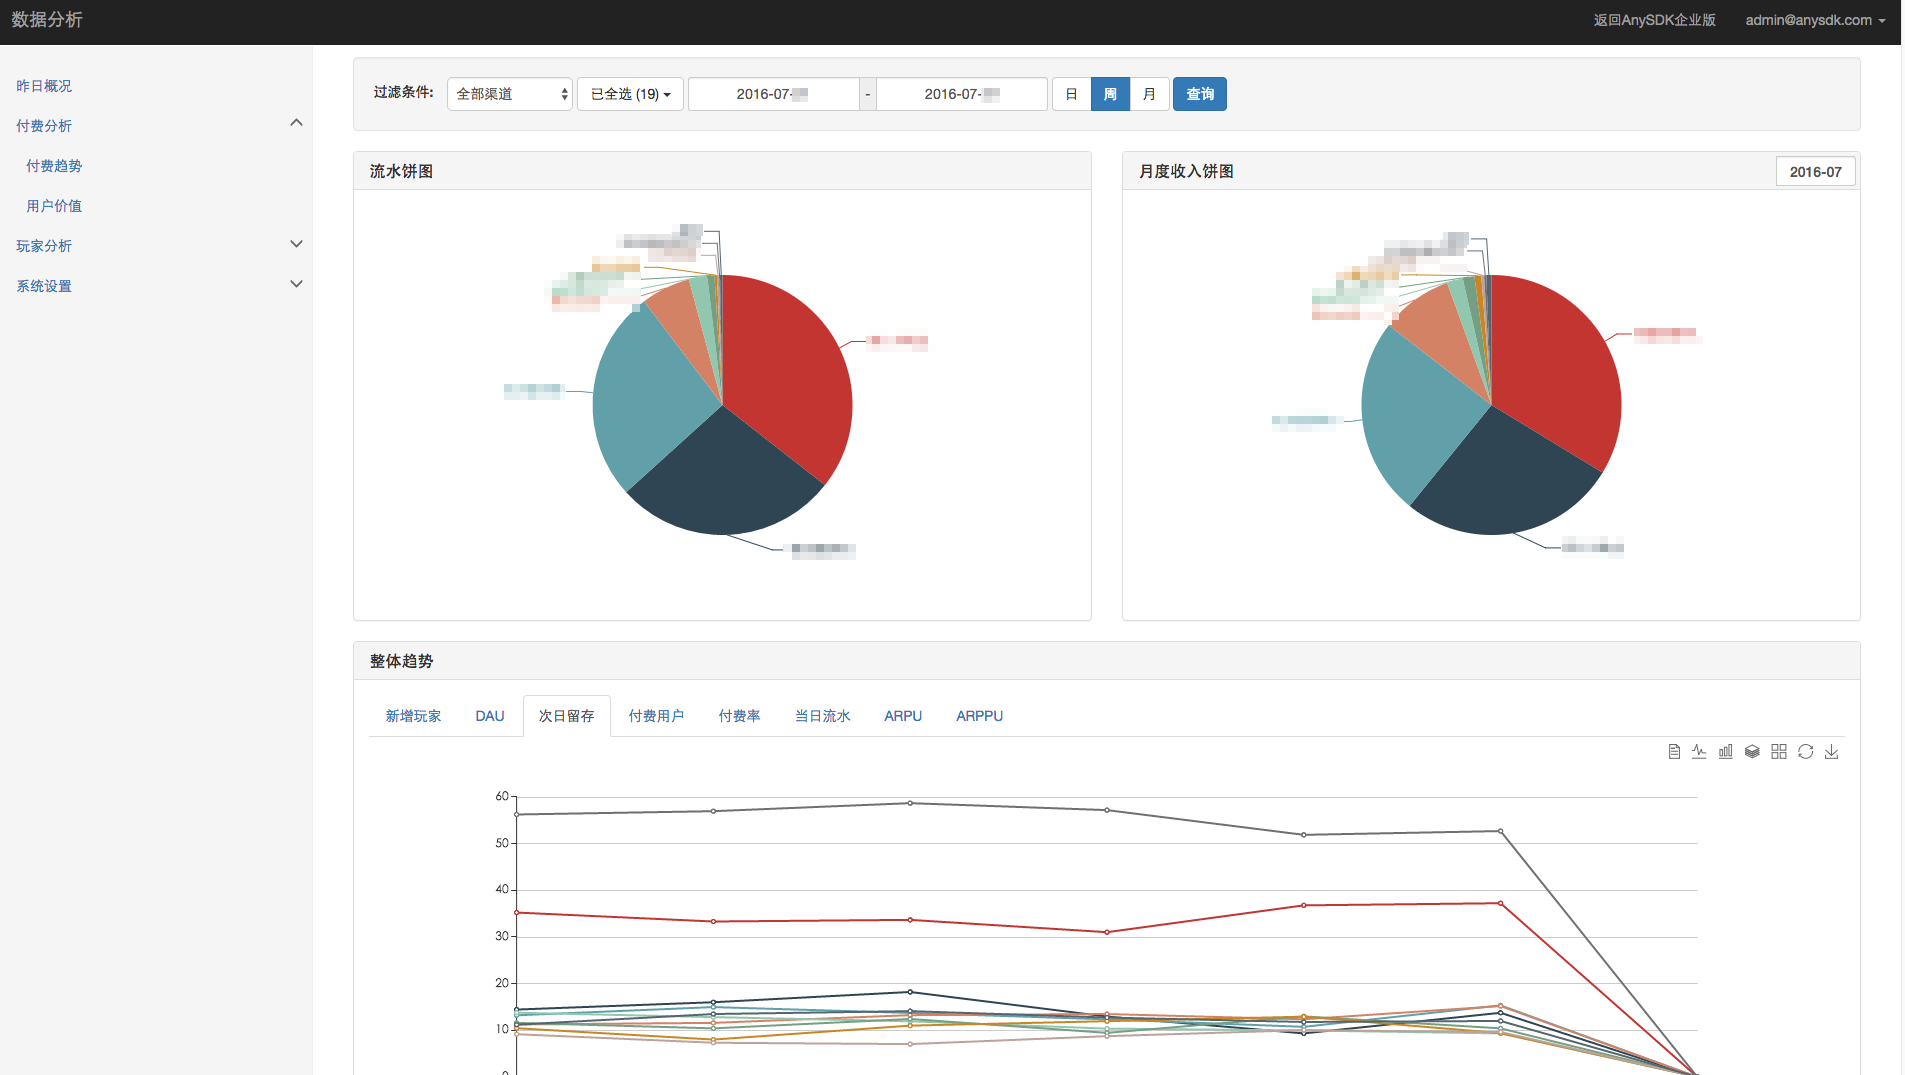Open the 已全选 (19) multi-select dropdown

click(630, 94)
